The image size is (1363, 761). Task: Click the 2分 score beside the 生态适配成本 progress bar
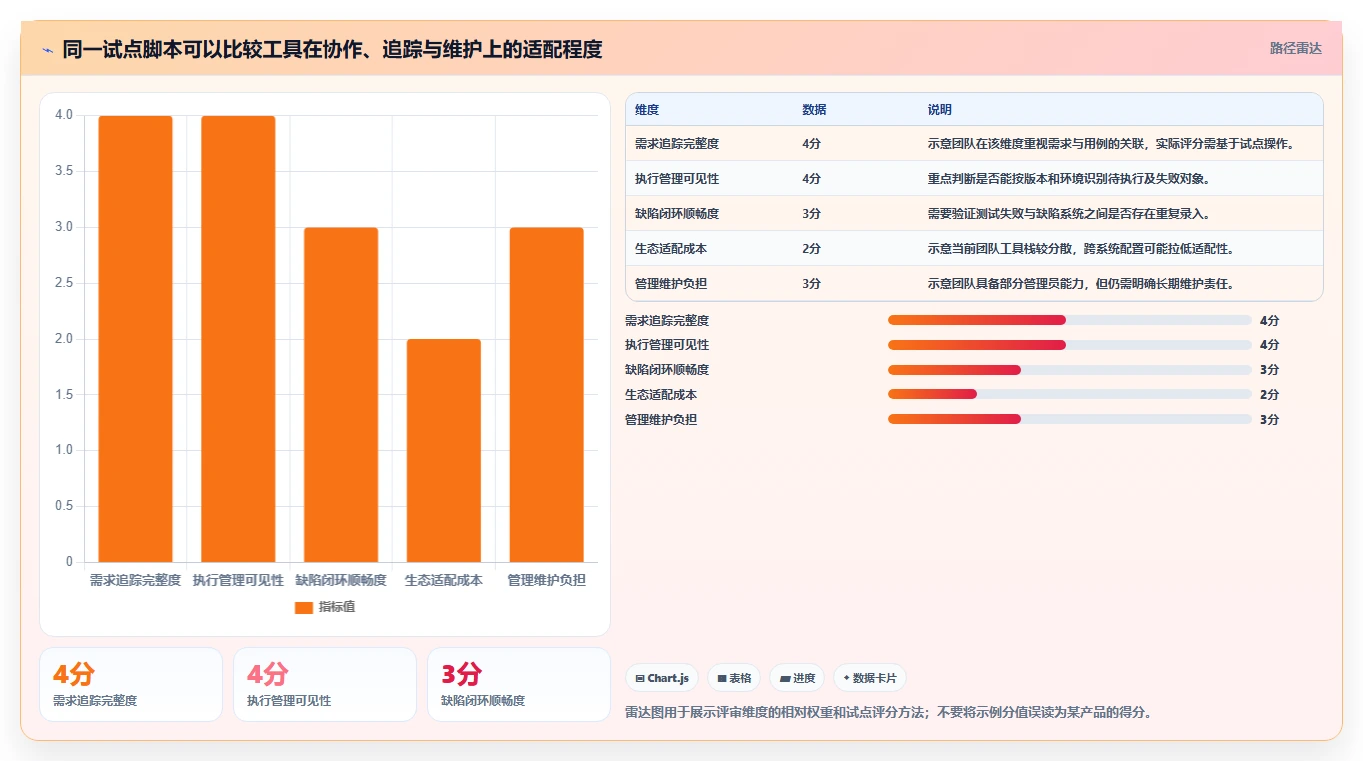pos(1269,395)
